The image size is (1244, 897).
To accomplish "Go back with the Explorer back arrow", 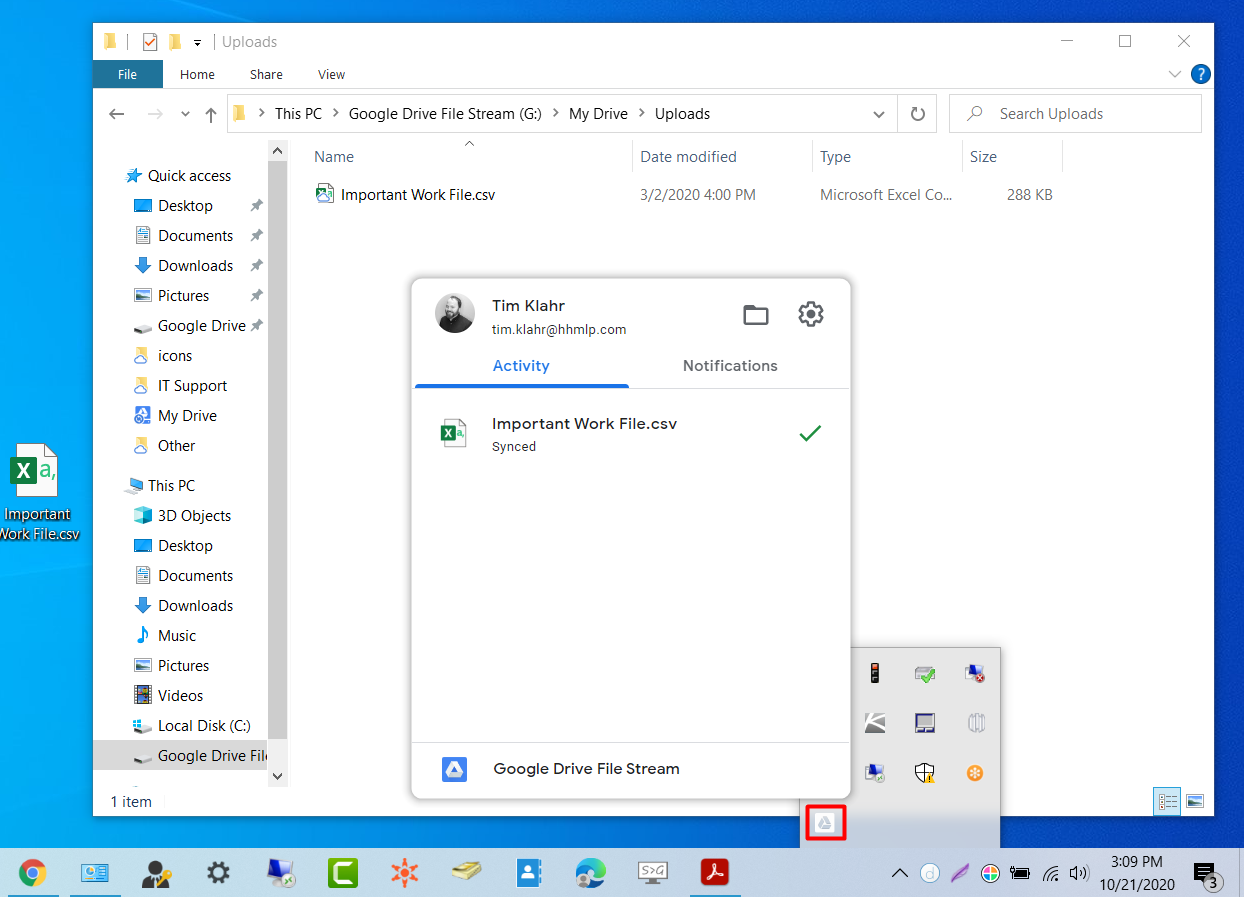I will [117, 114].
